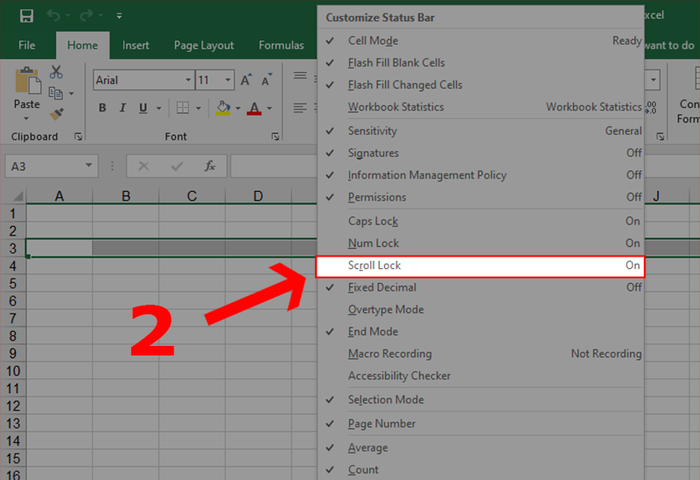Viewport: 700px width, 480px height.
Task: Click the Increase Font Size icon
Action: coord(246,80)
